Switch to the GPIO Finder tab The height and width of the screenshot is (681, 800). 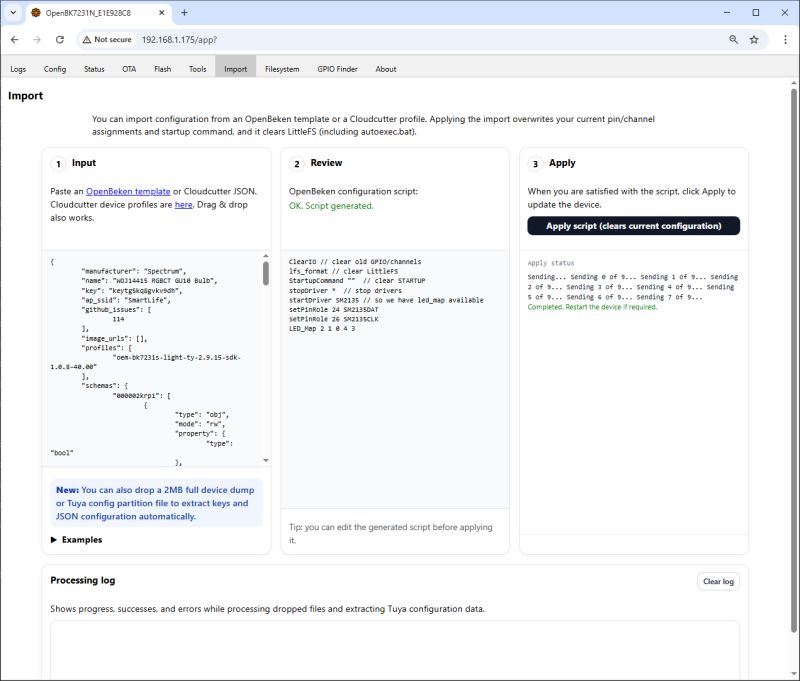coord(336,69)
